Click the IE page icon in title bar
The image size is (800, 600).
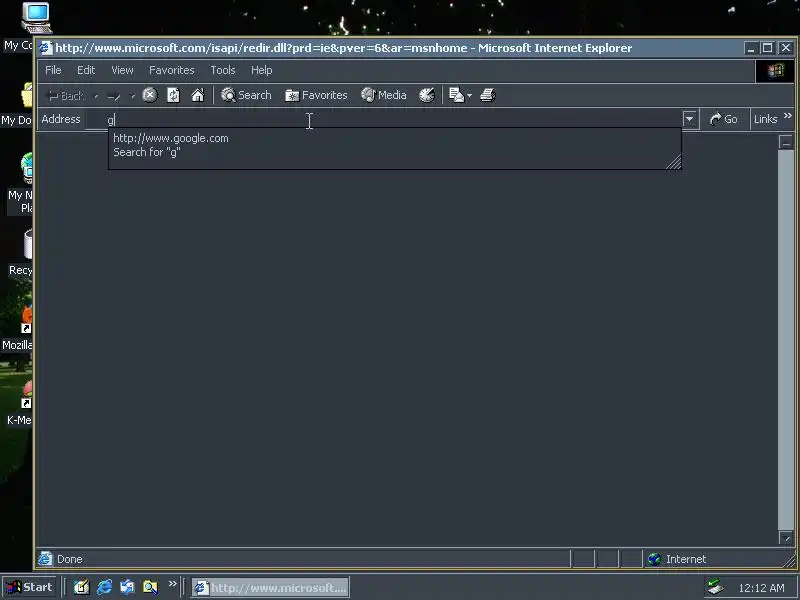45,48
